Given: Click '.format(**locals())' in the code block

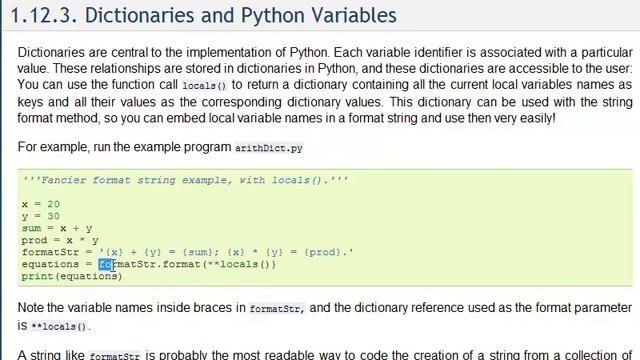Looking at the screenshot, I should pos(217,264).
